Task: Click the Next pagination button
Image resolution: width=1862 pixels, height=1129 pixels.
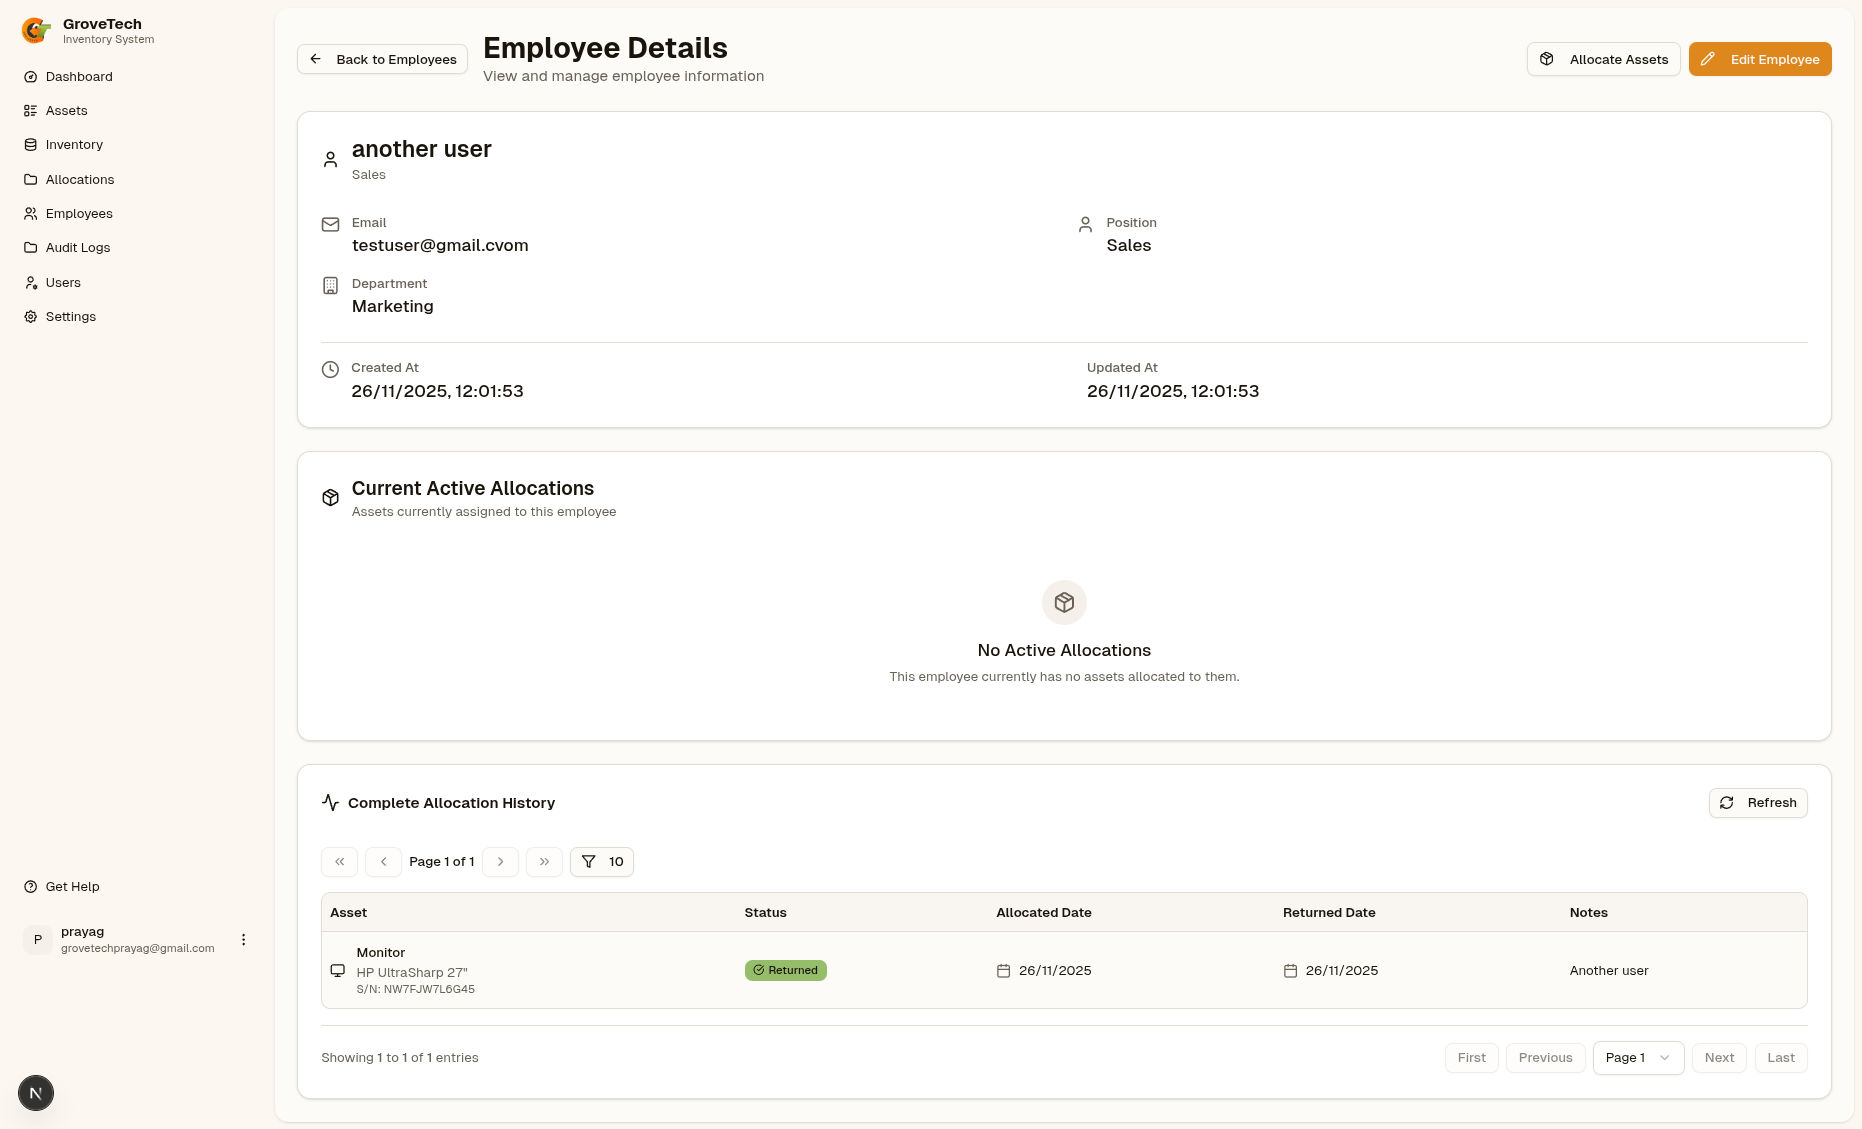Action: click(x=1719, y=1057)
